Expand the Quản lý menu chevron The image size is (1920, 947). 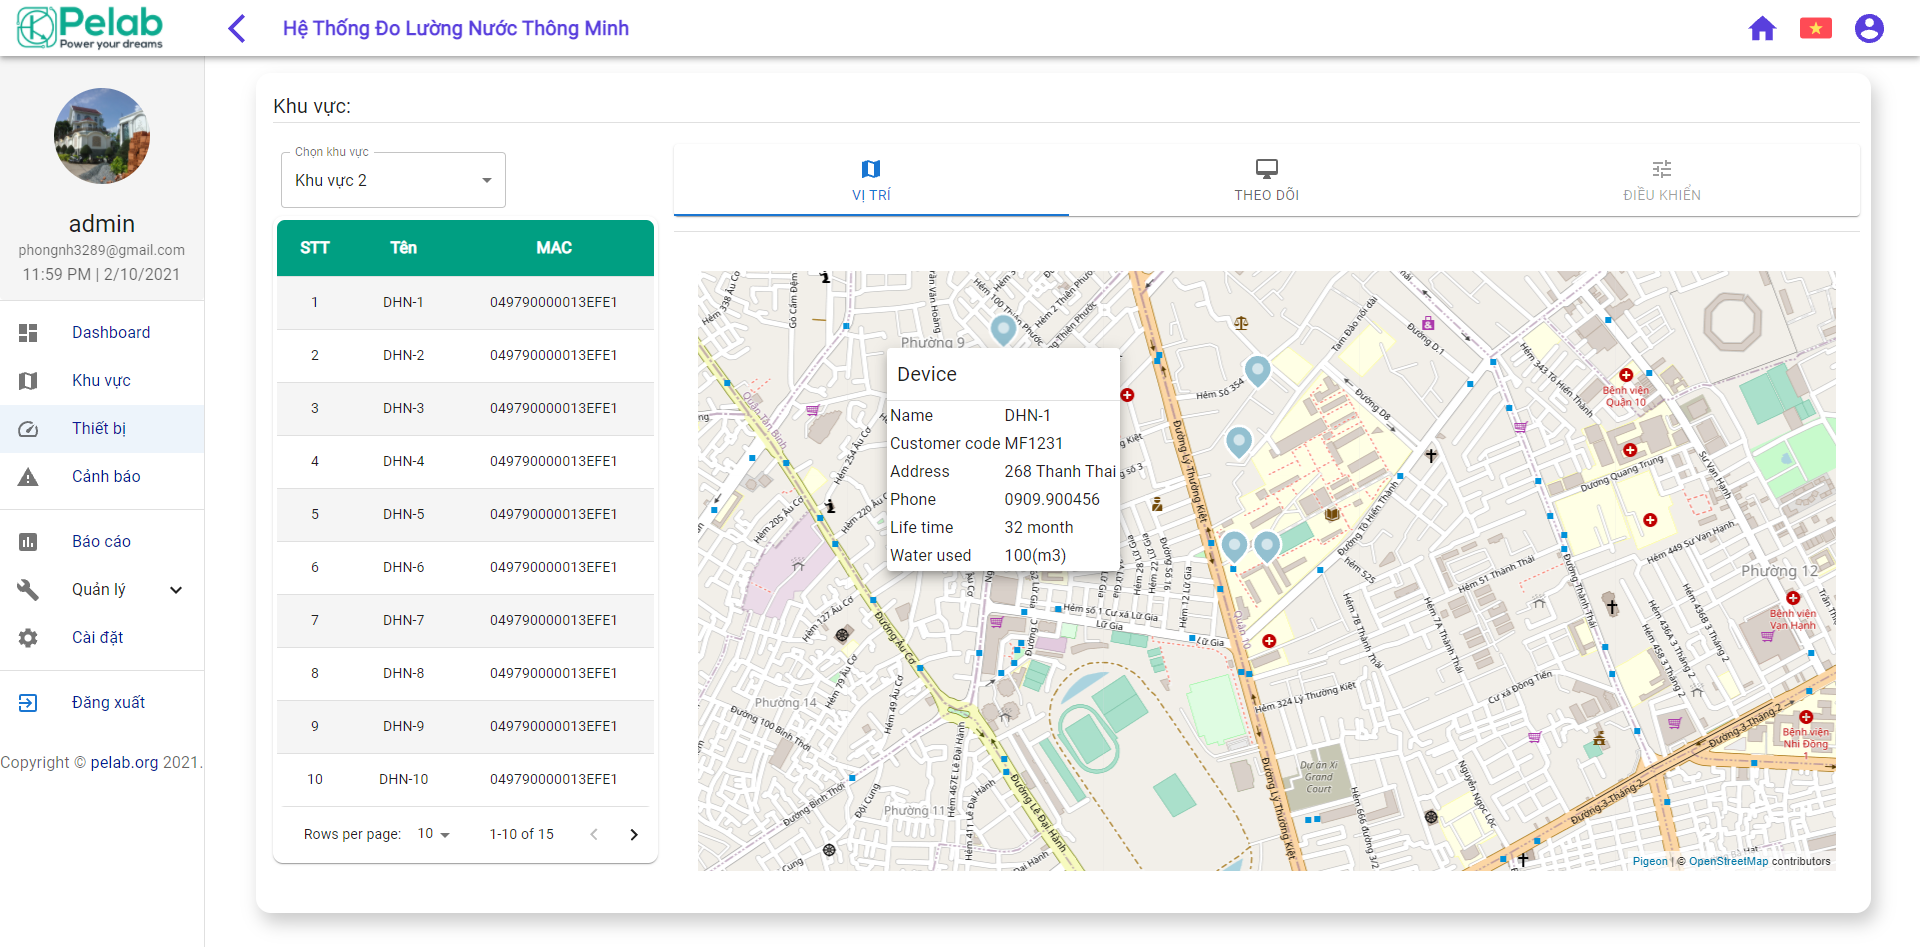click(176, 590)
